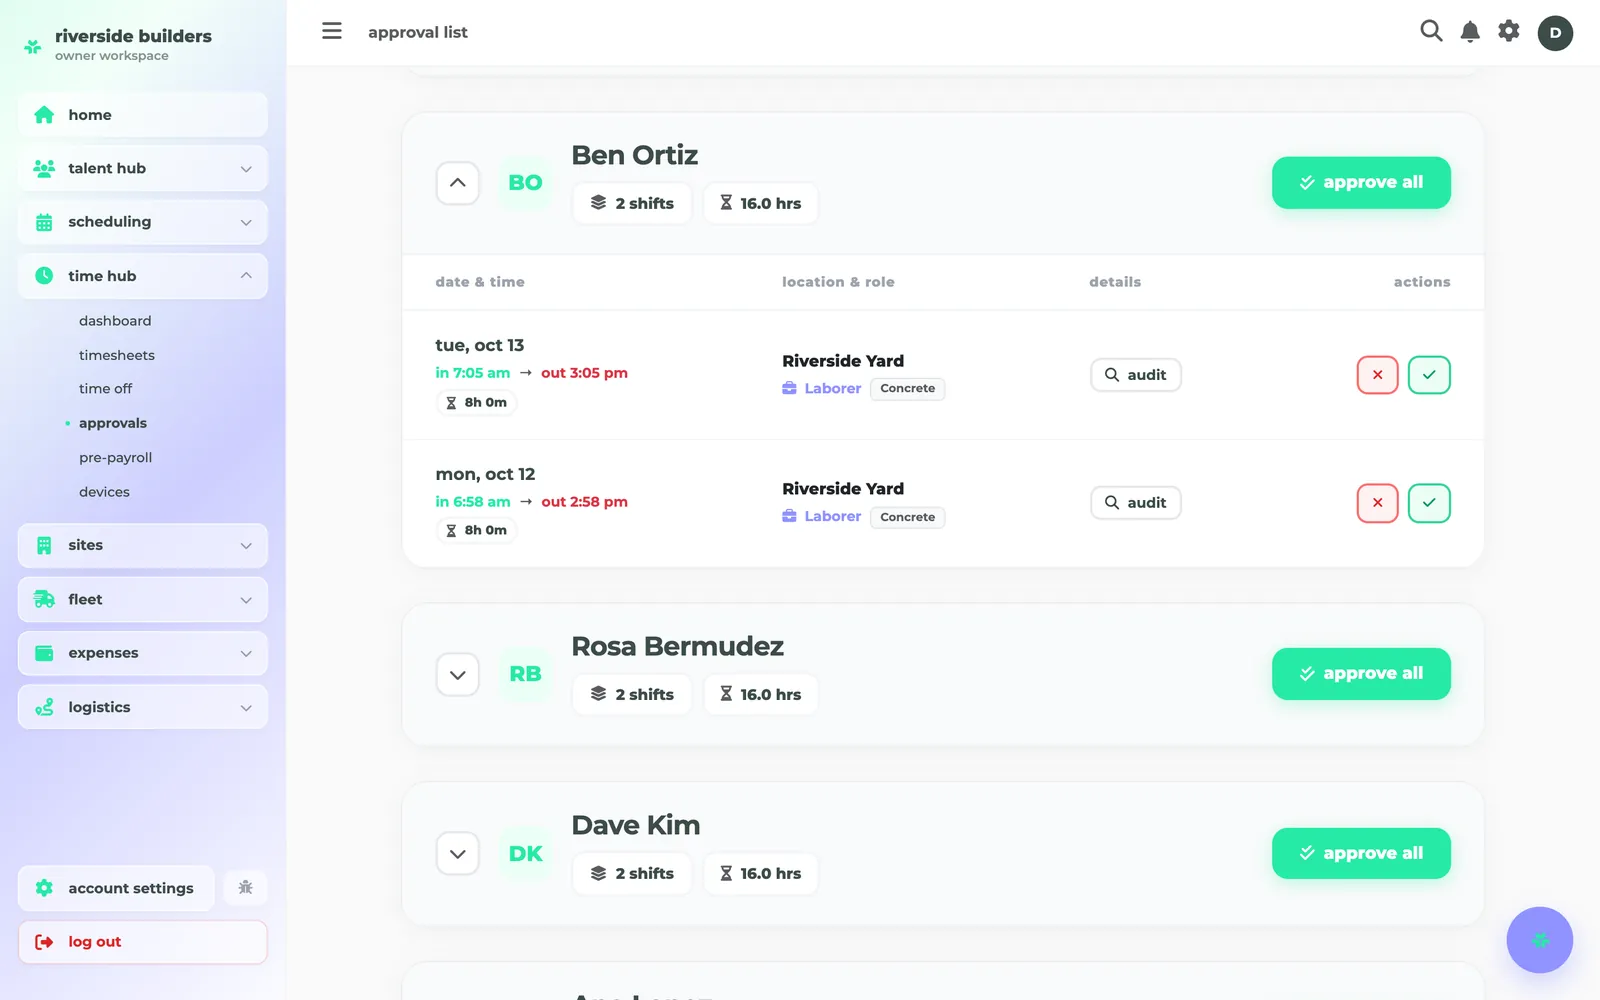Viewport: 1600px width, 1000px height.
Task: Open the approvals page in sidebar
Action: (113, 423)
